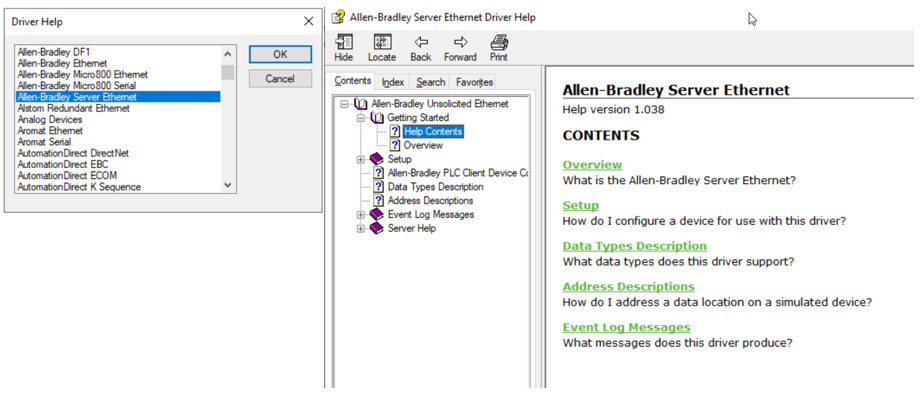Select AutomationDirect ECOM driver
Image resolution: width=922 pixels, height=399 pixels.
[x=118, y=175]
